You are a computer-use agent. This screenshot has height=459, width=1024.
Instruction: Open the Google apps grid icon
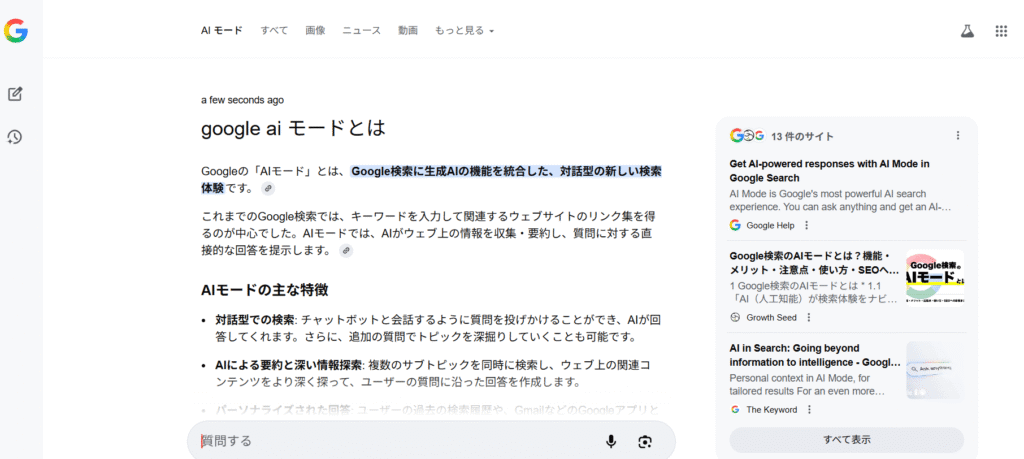coord(1001,31)
